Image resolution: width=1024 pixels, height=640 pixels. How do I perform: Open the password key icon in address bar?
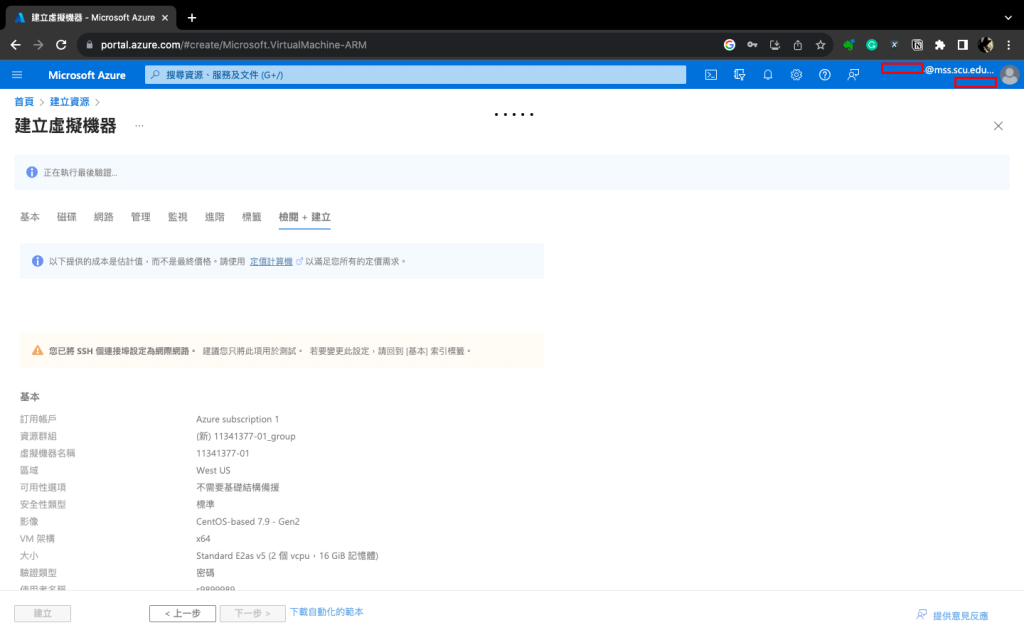tap(752, 45)
